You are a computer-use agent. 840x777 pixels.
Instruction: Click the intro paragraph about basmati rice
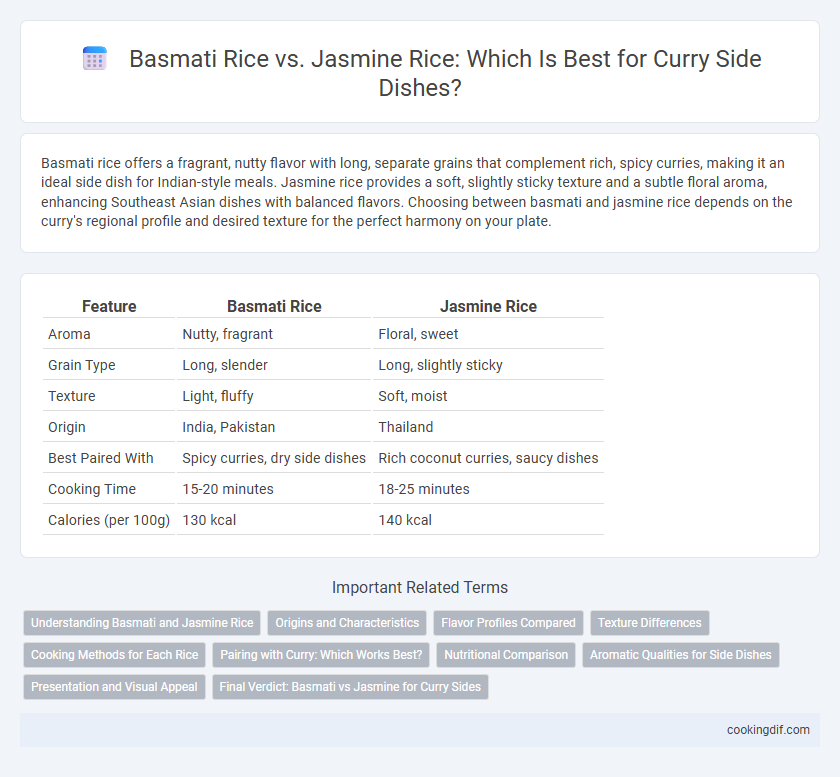(x=417, y=192)
